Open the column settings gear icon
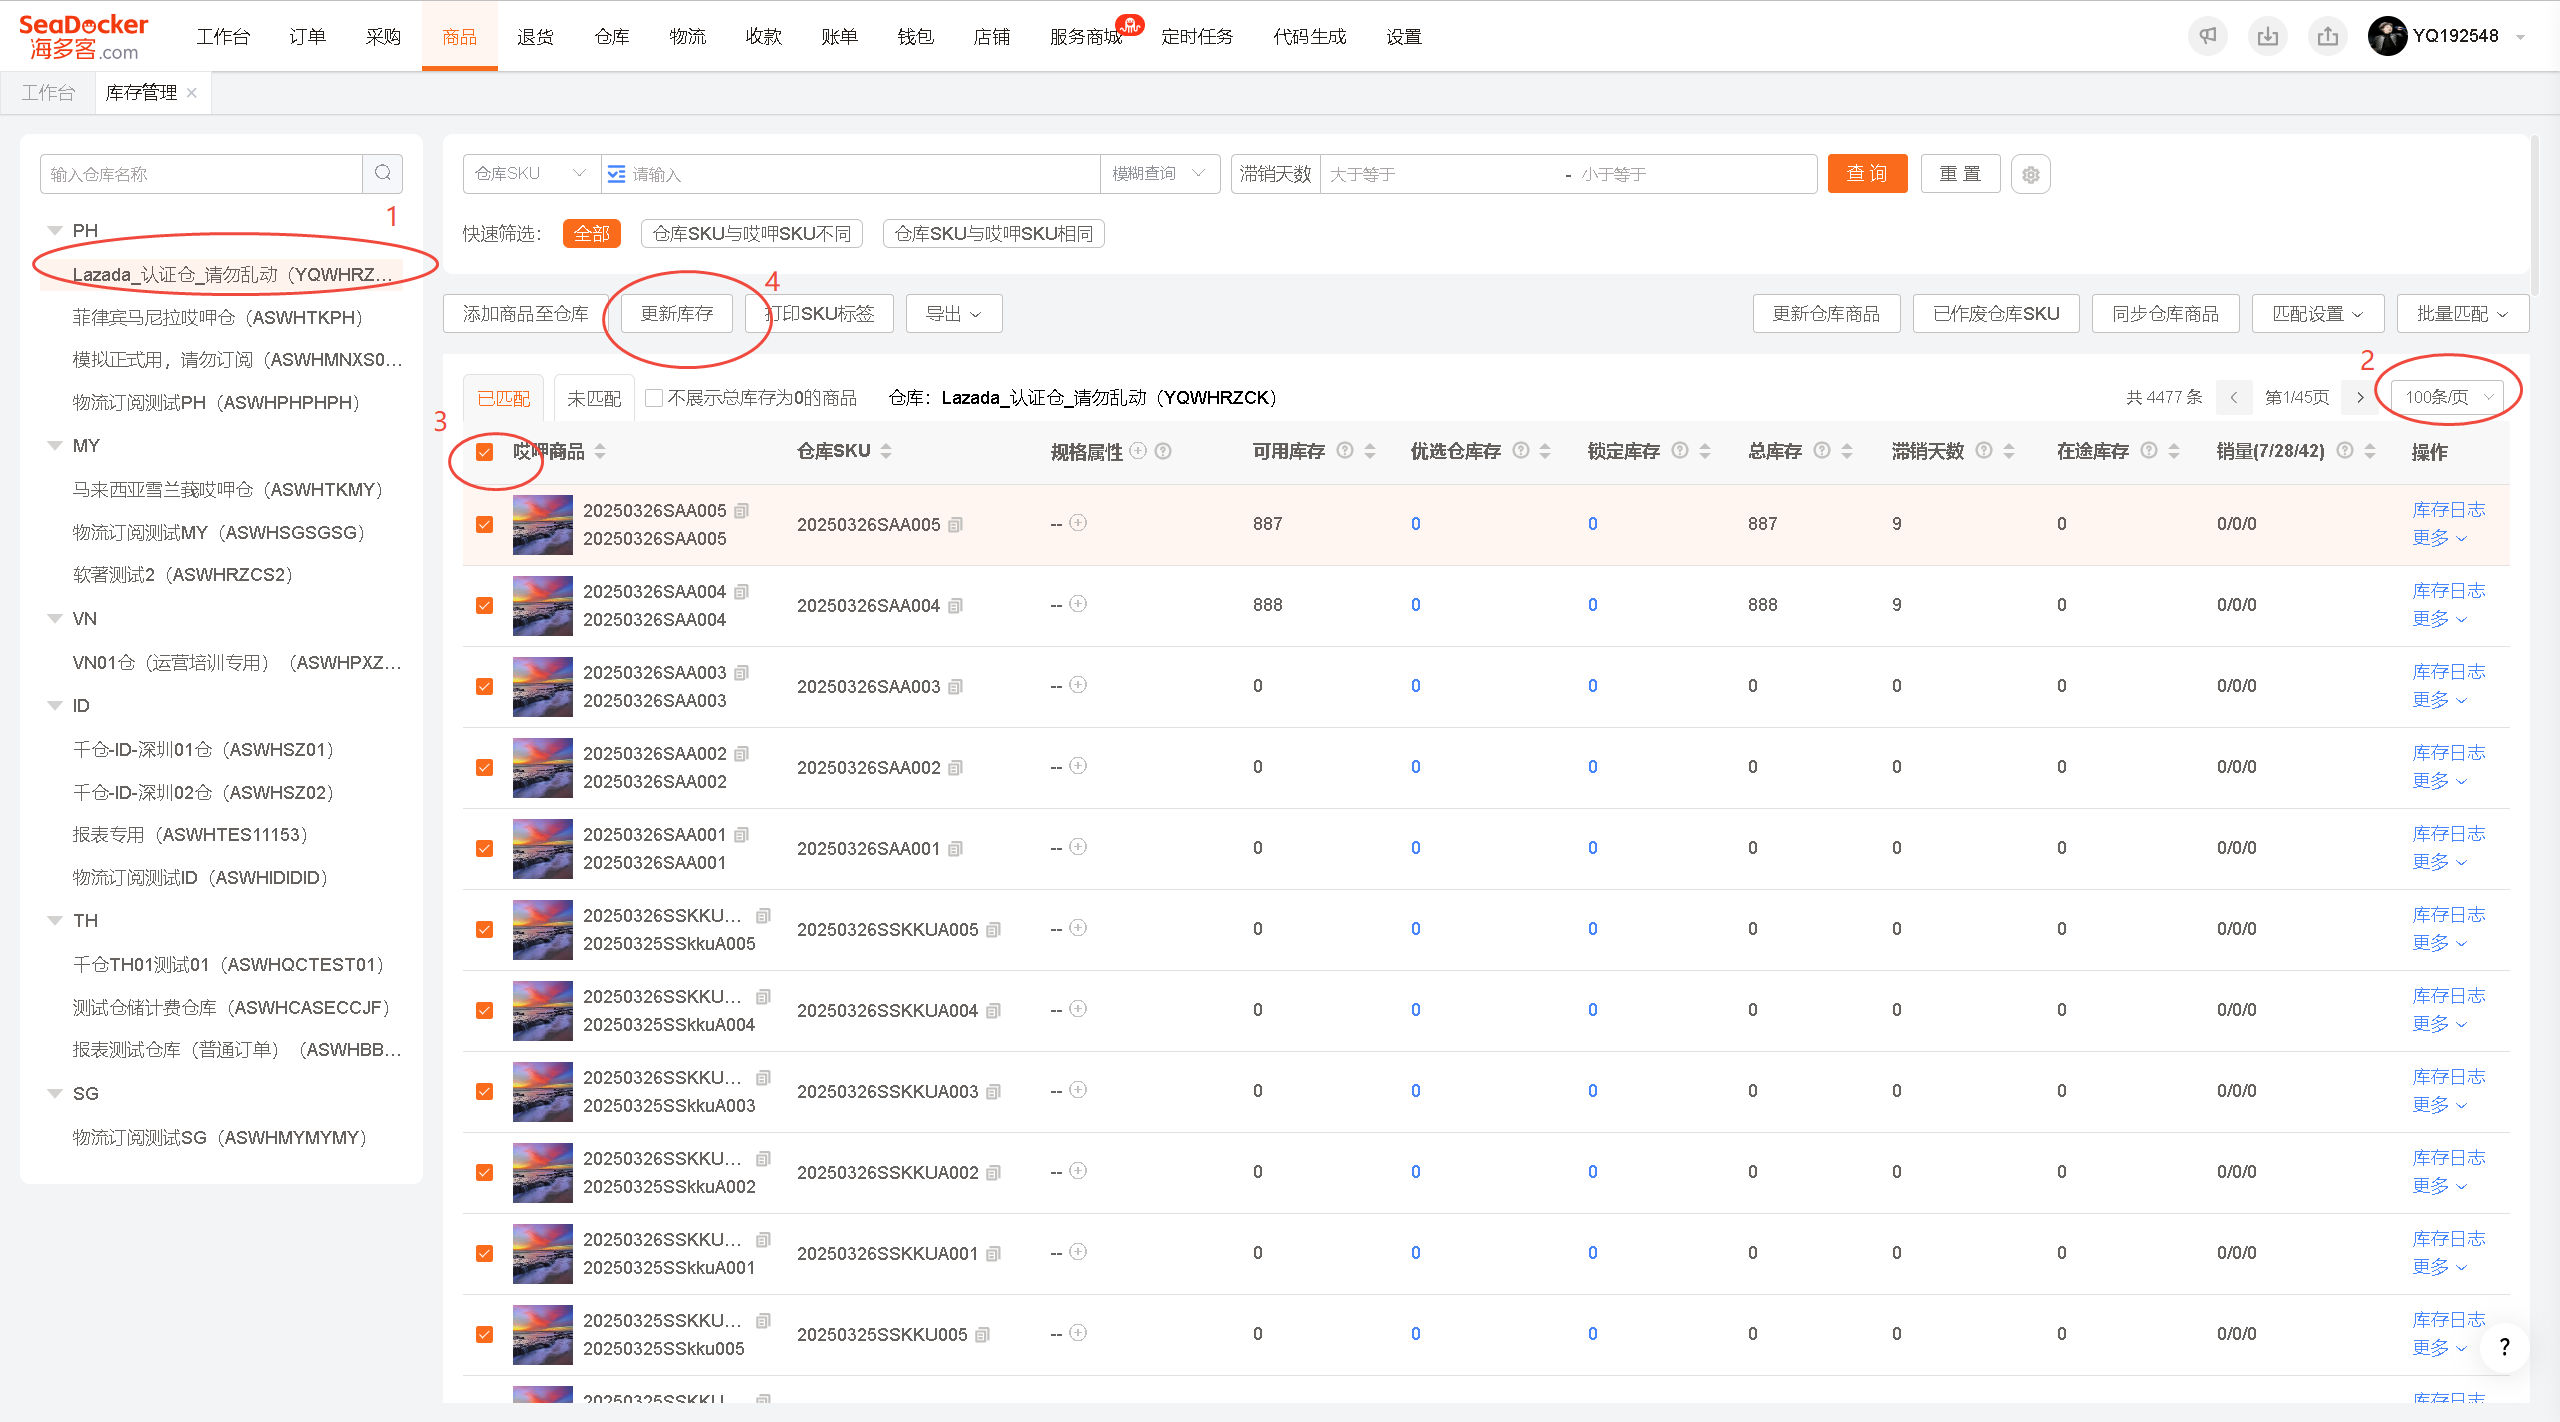Image resolution: width=2560 pixels, height=1422 pixels. click(2031, 174)
